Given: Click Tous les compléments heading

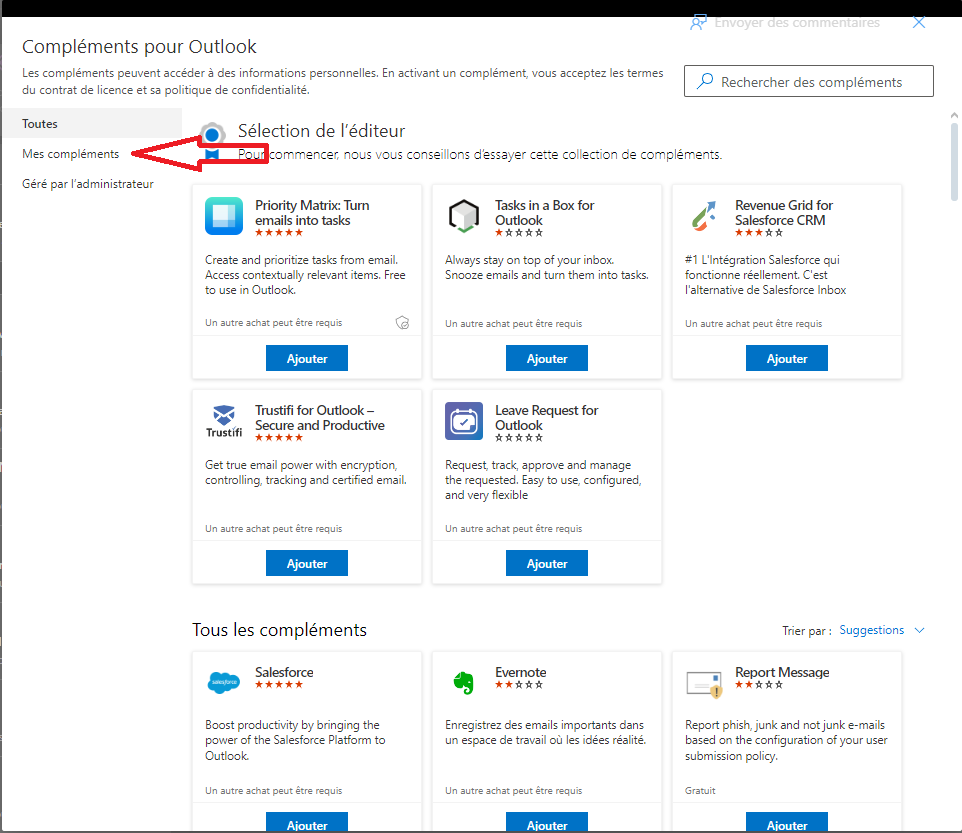Looking at the screenshot, I should [279, 630].
